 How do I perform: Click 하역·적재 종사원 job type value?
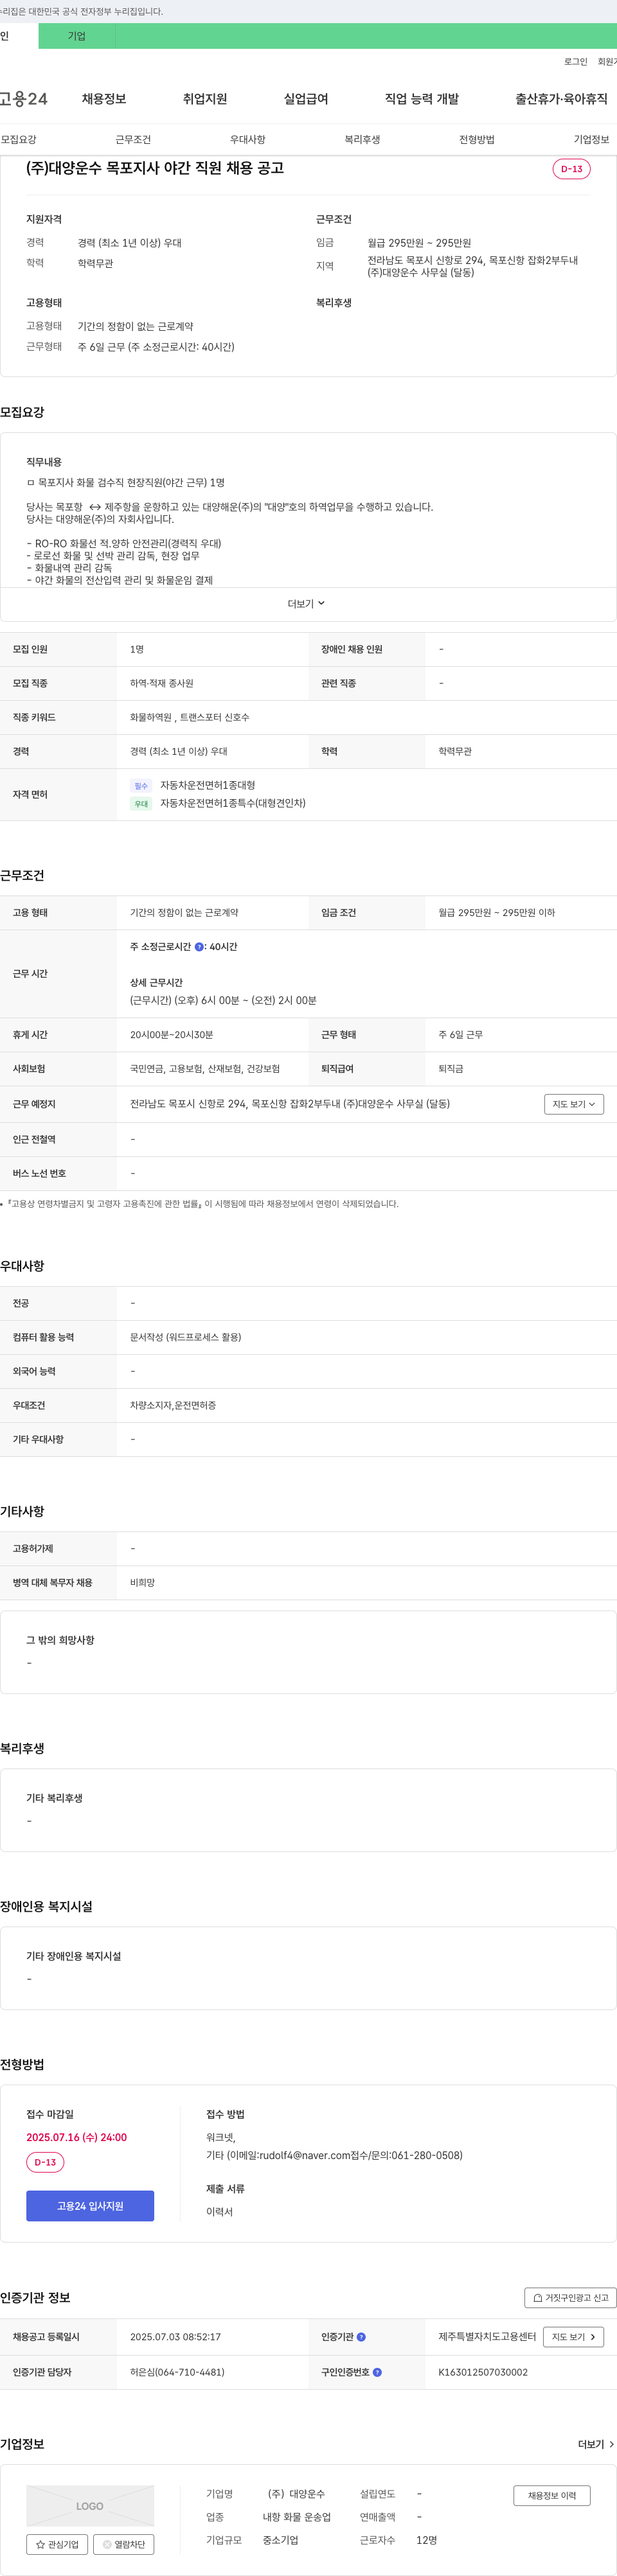(162, 683)
